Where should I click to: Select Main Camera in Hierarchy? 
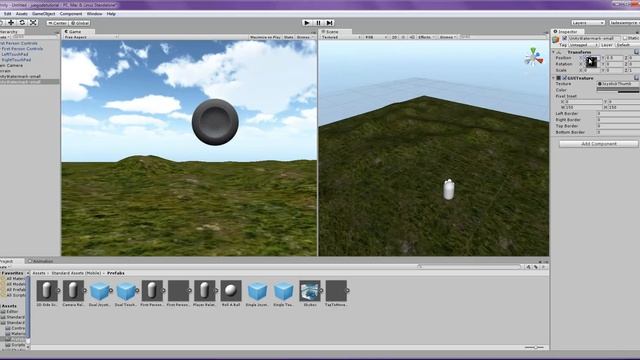click(x=11, y=65)
